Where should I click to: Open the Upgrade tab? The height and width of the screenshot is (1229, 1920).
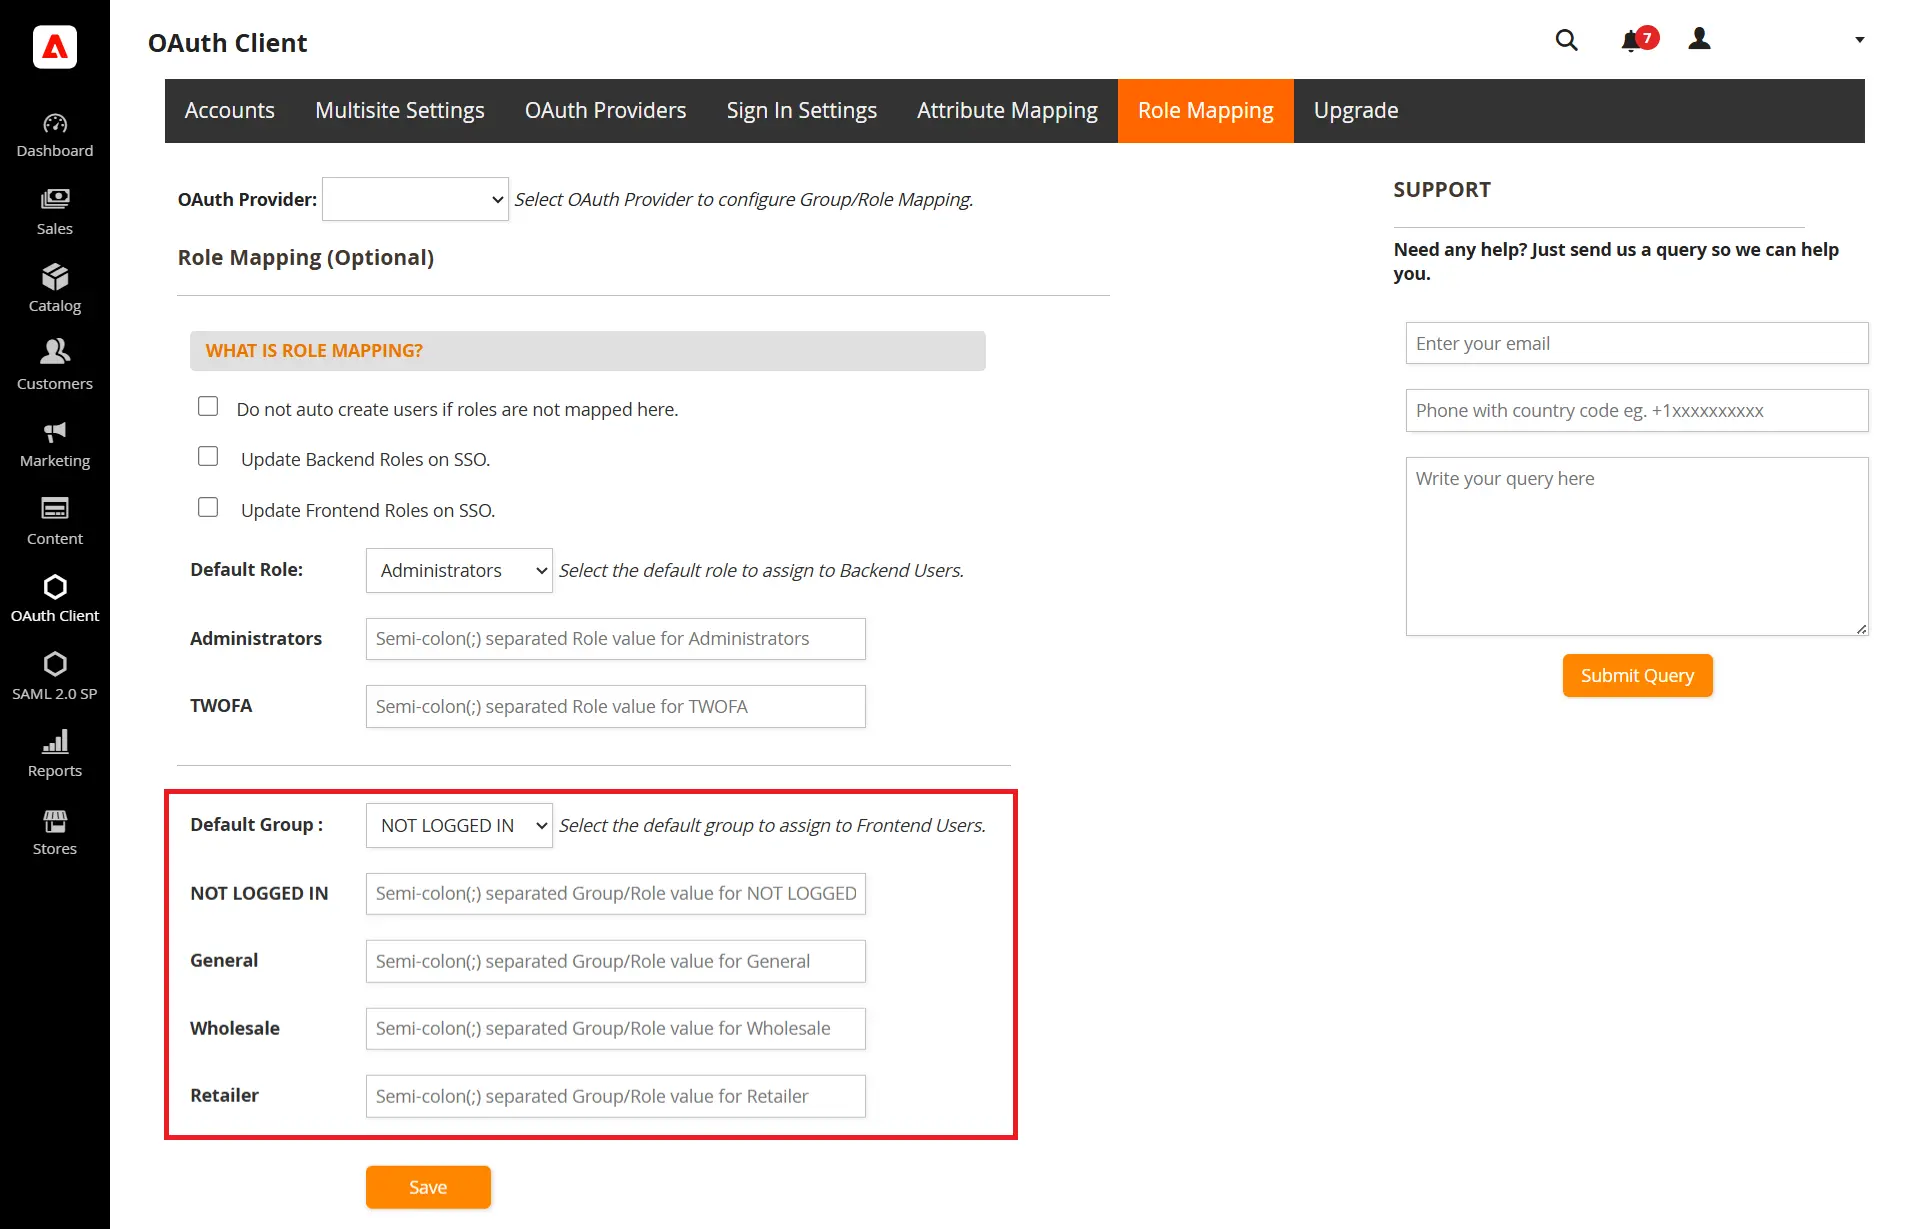coord(1355,110)
